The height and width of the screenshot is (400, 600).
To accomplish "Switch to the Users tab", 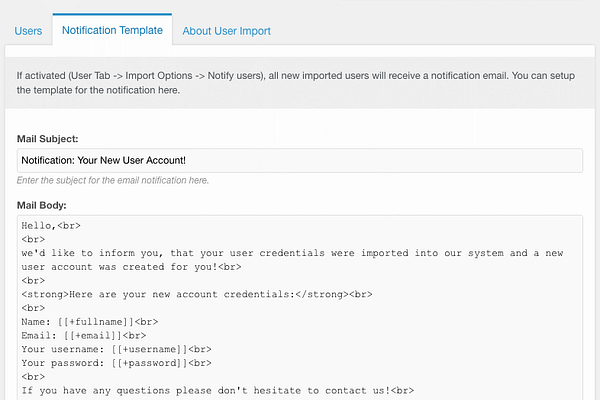I will pyautogui.click(x=28, y=31).
